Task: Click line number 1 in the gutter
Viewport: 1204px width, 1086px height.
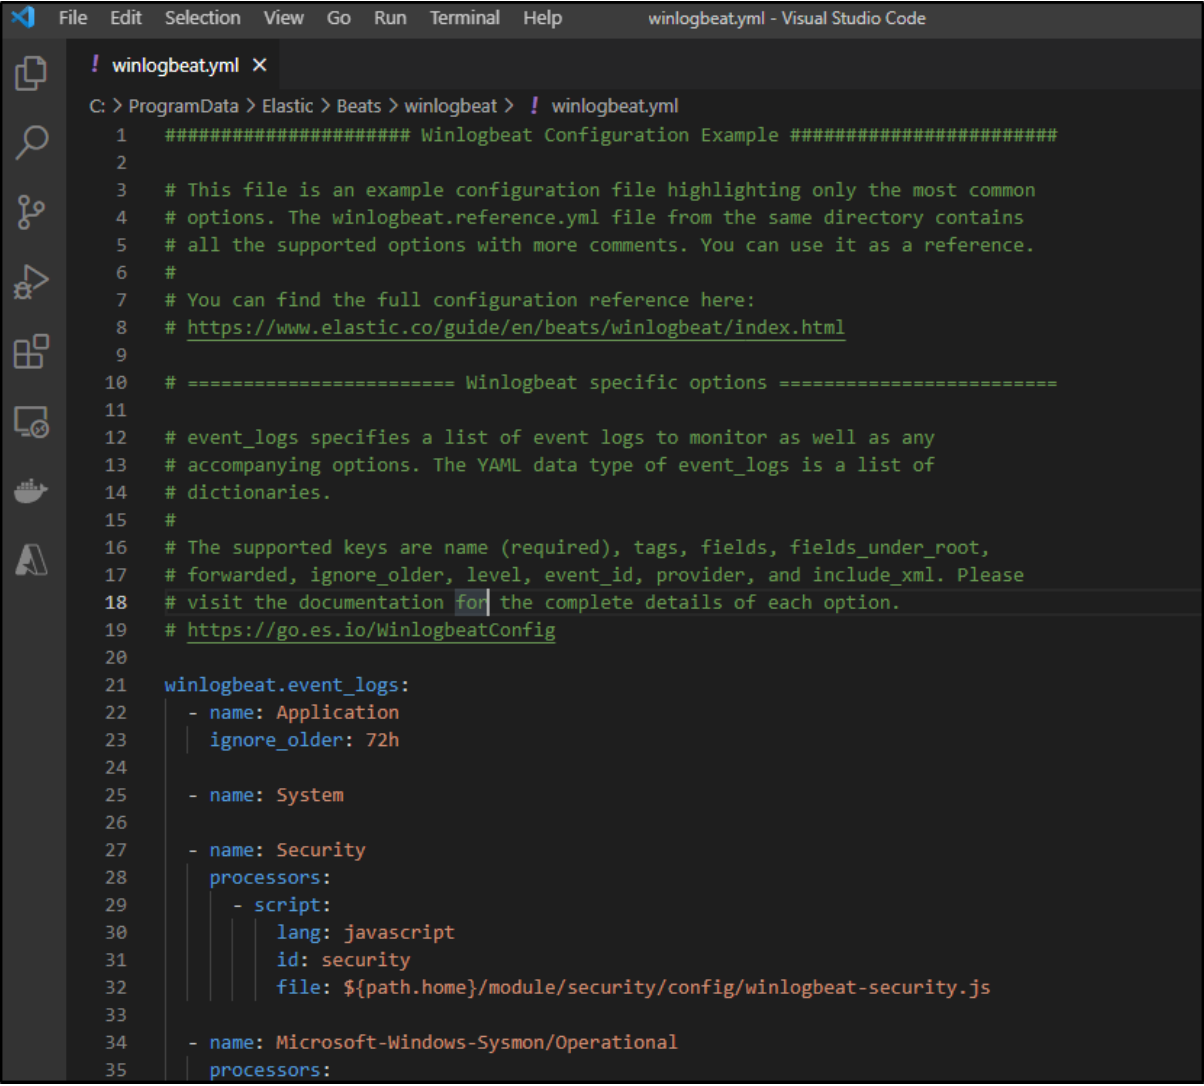Action: pos(122,135)
